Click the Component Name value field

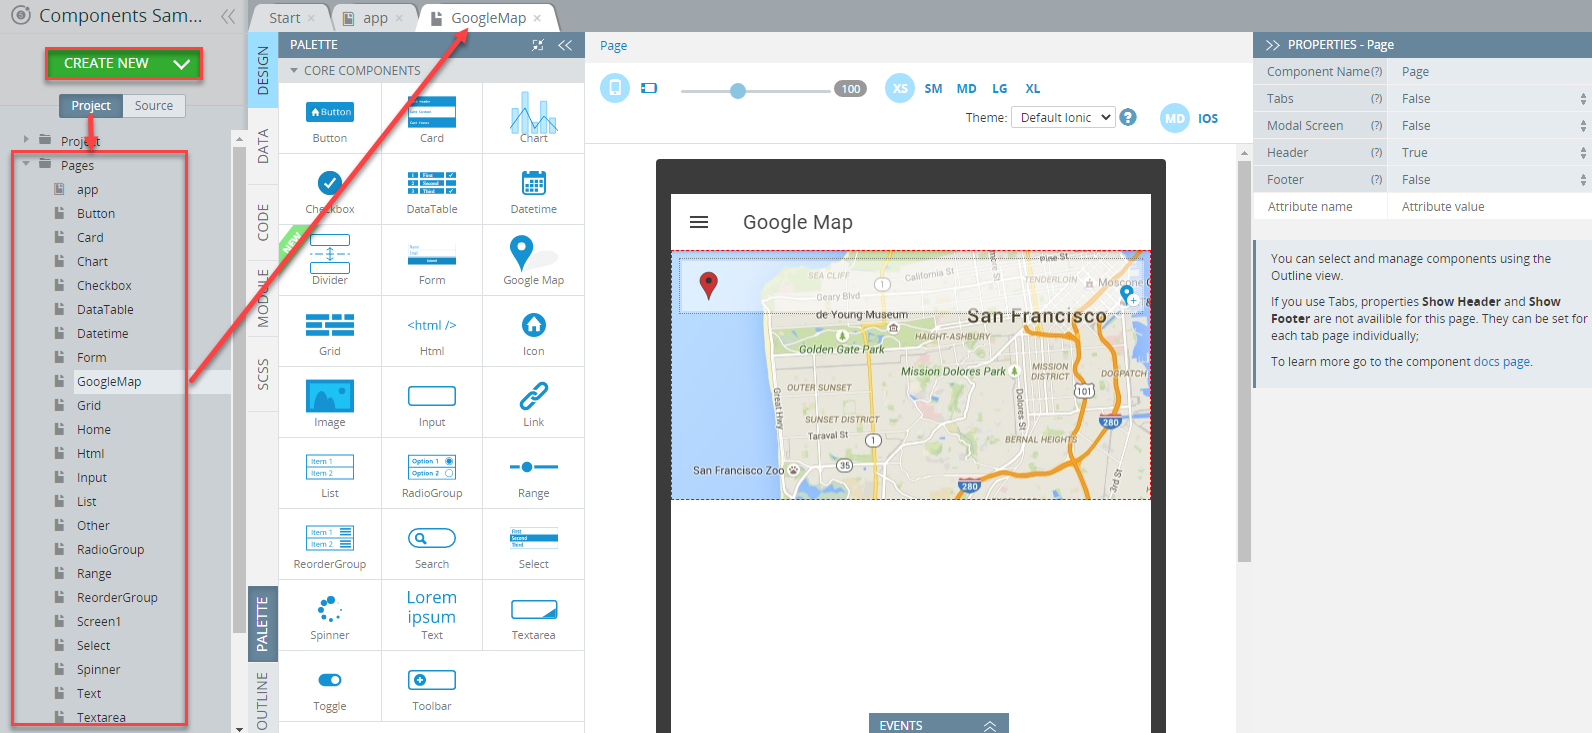[x=1490, y=72]
